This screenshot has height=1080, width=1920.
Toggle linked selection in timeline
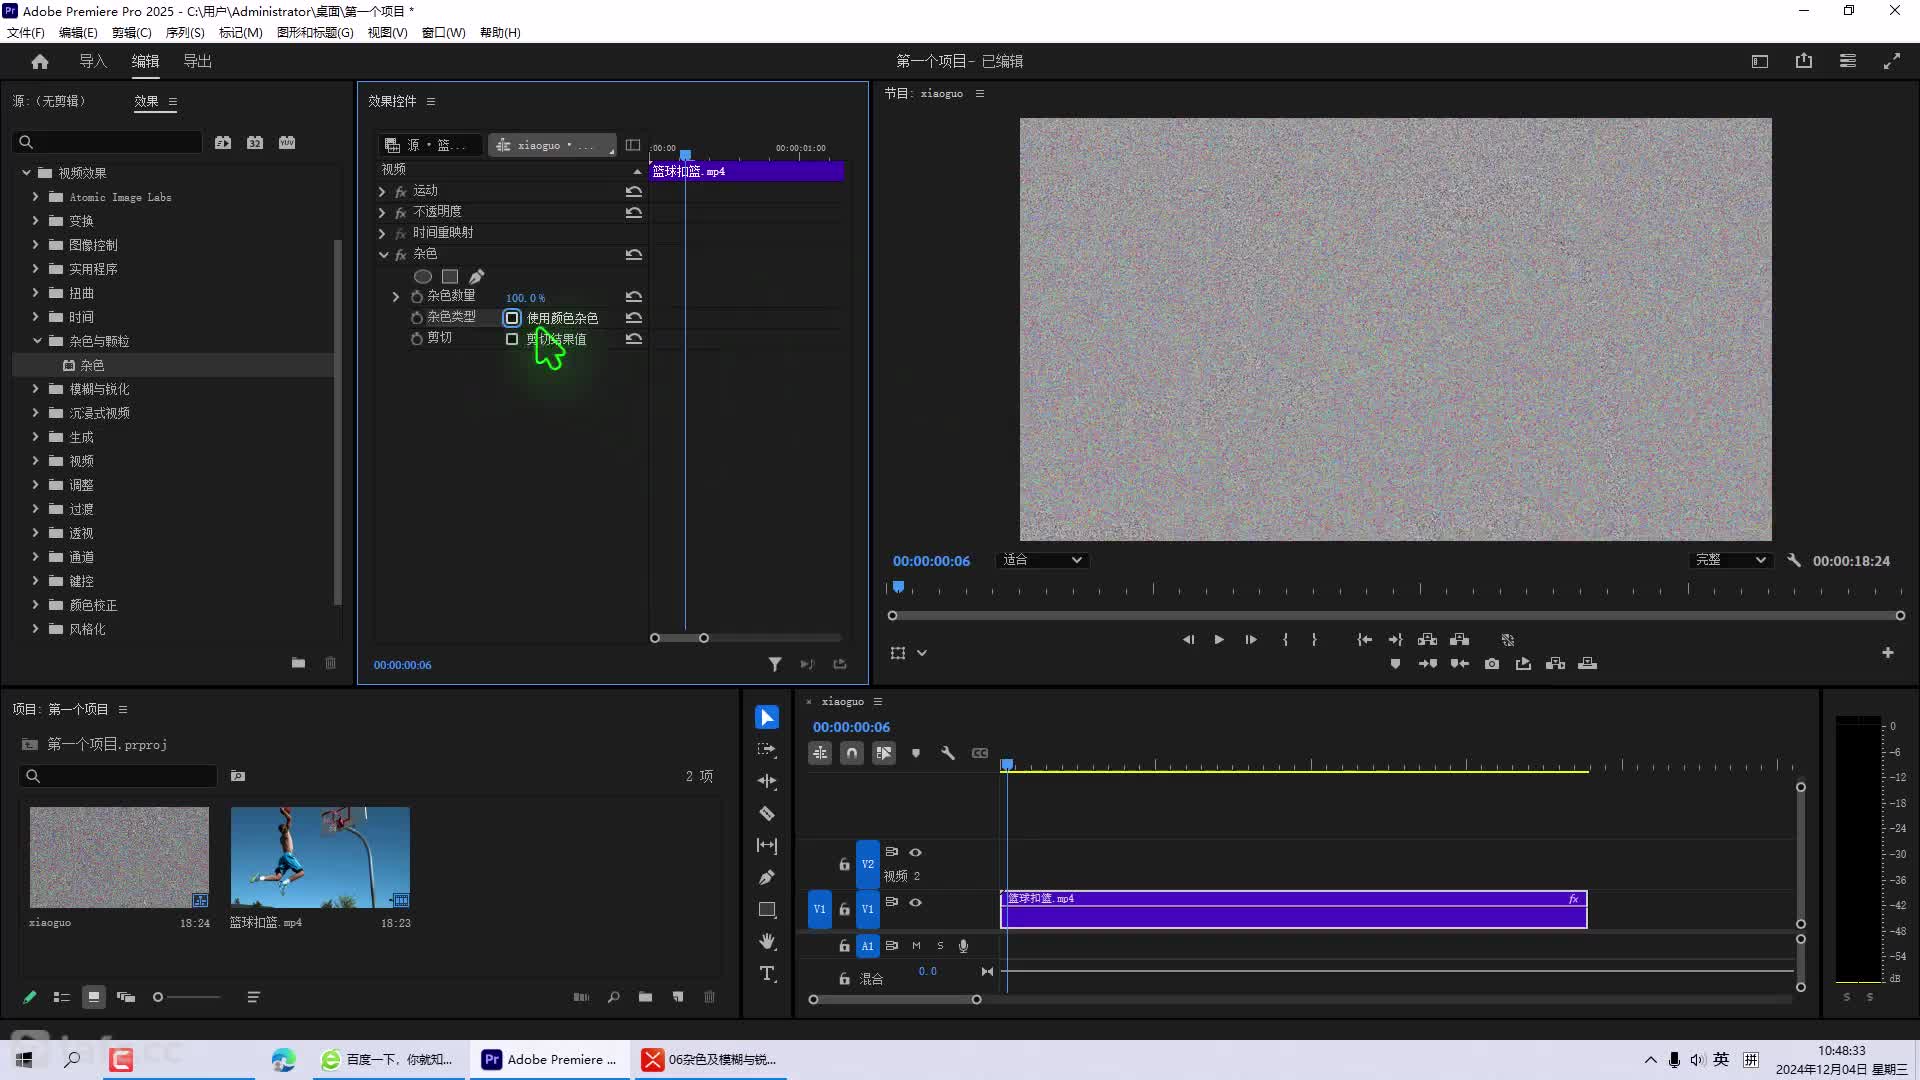pyautogui.click(x=883, y=753)
